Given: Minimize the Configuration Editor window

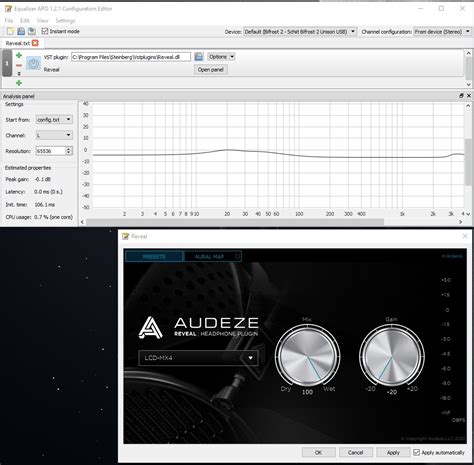Looking at the screenshot, I should pyautogui.click(x=421, y=8).
